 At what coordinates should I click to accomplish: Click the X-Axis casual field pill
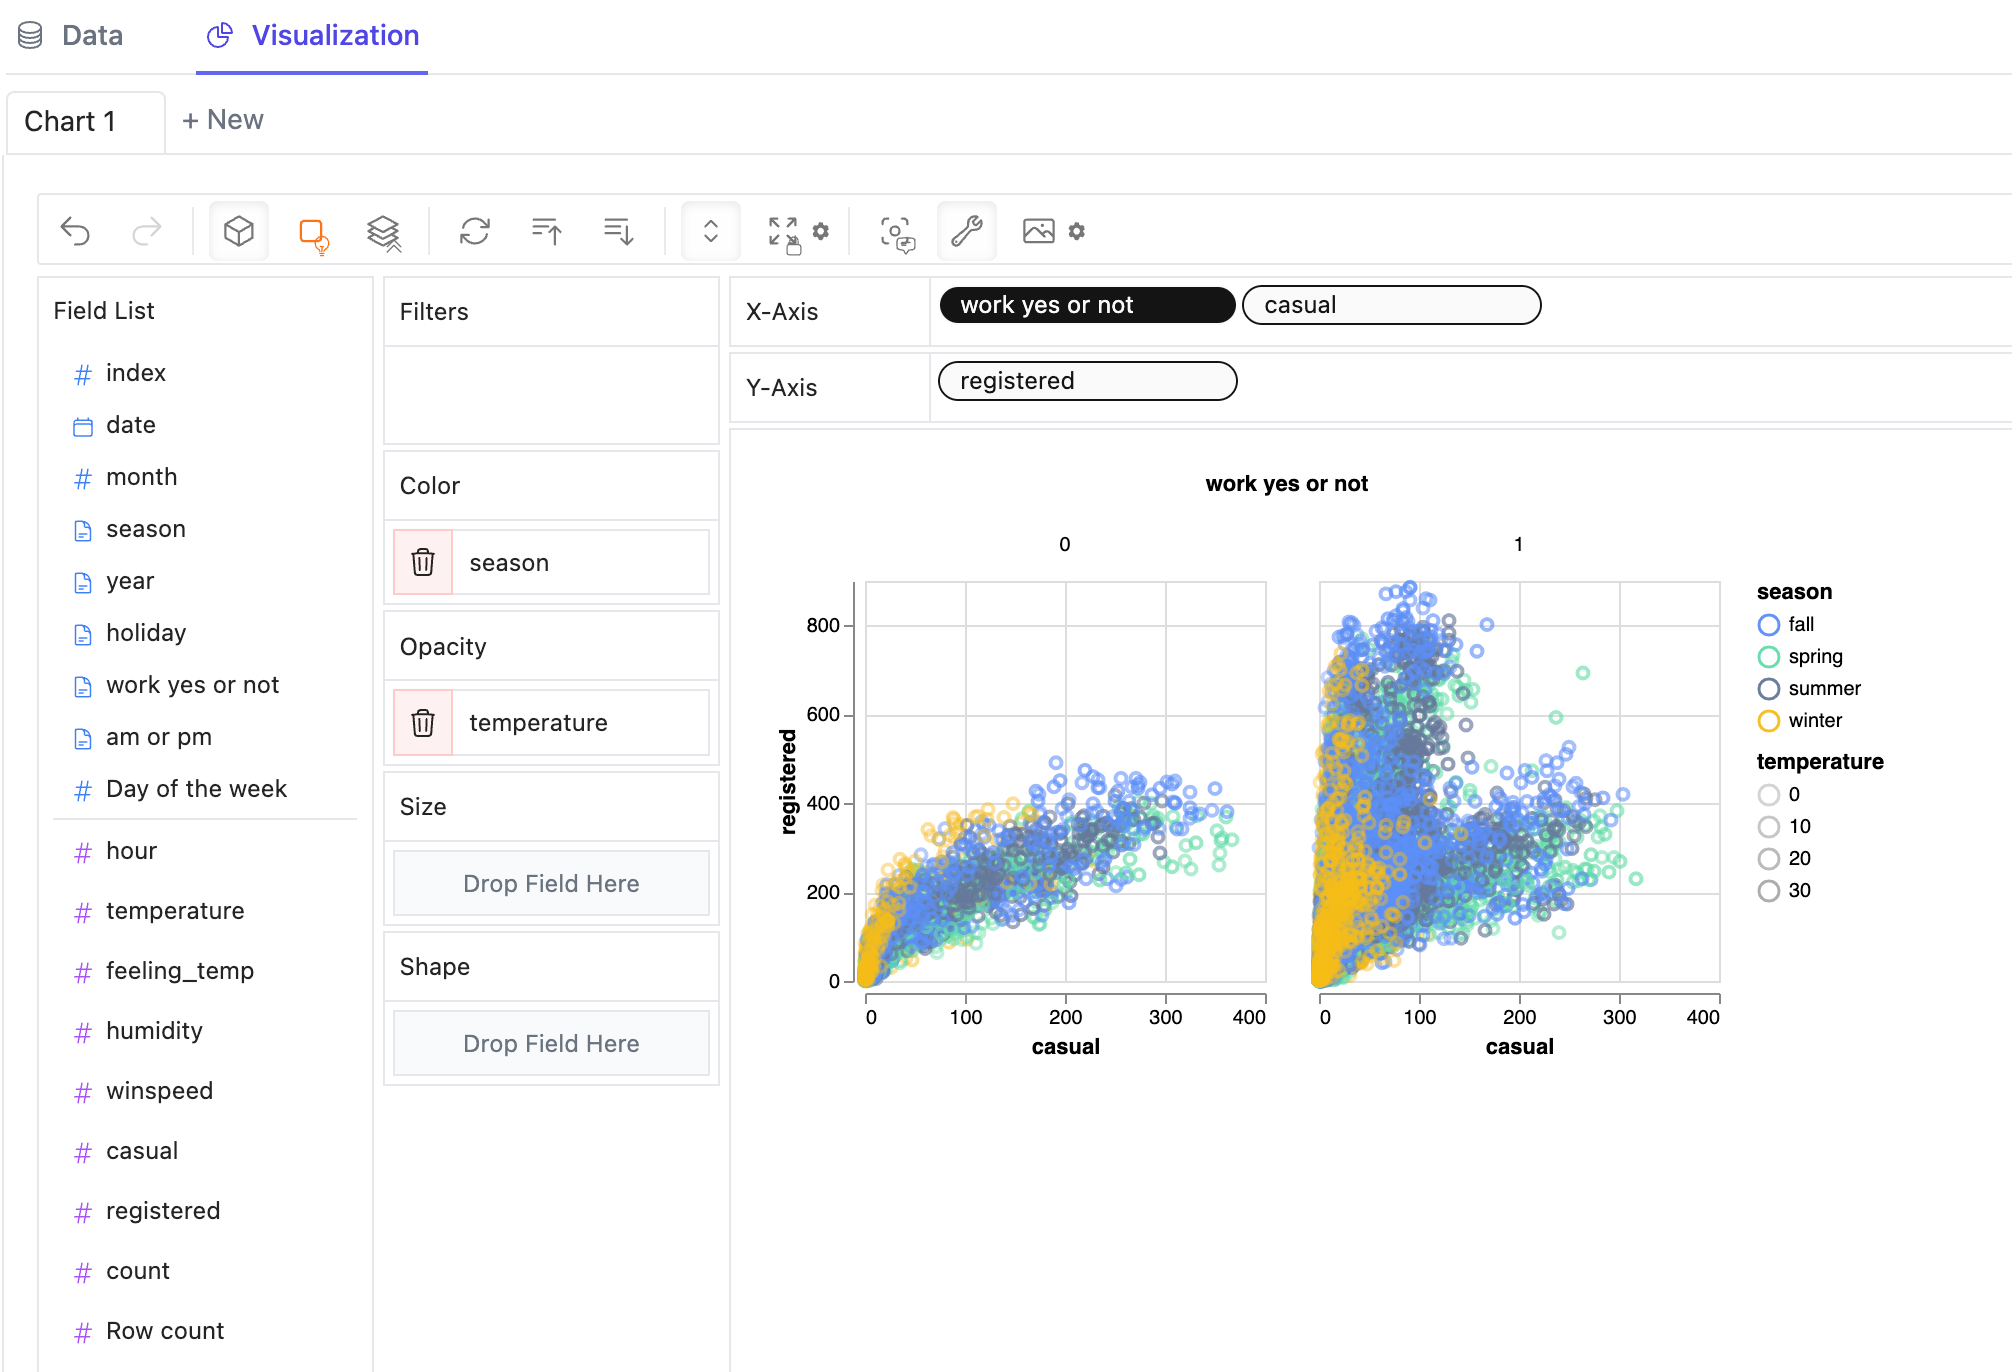(x=1390, y=304)
